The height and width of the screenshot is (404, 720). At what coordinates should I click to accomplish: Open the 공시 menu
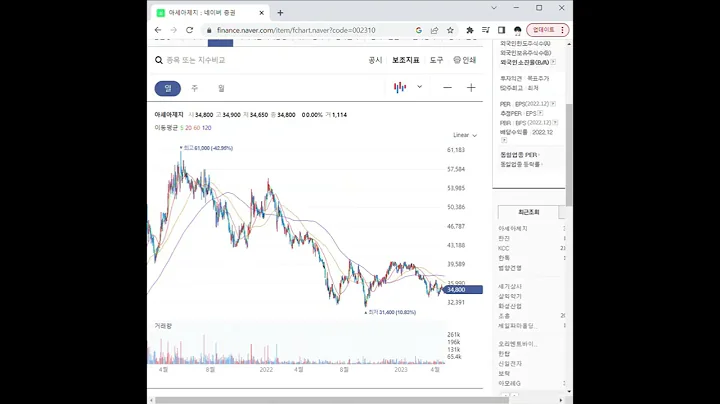pyautogui.click(x=375, y=60)
